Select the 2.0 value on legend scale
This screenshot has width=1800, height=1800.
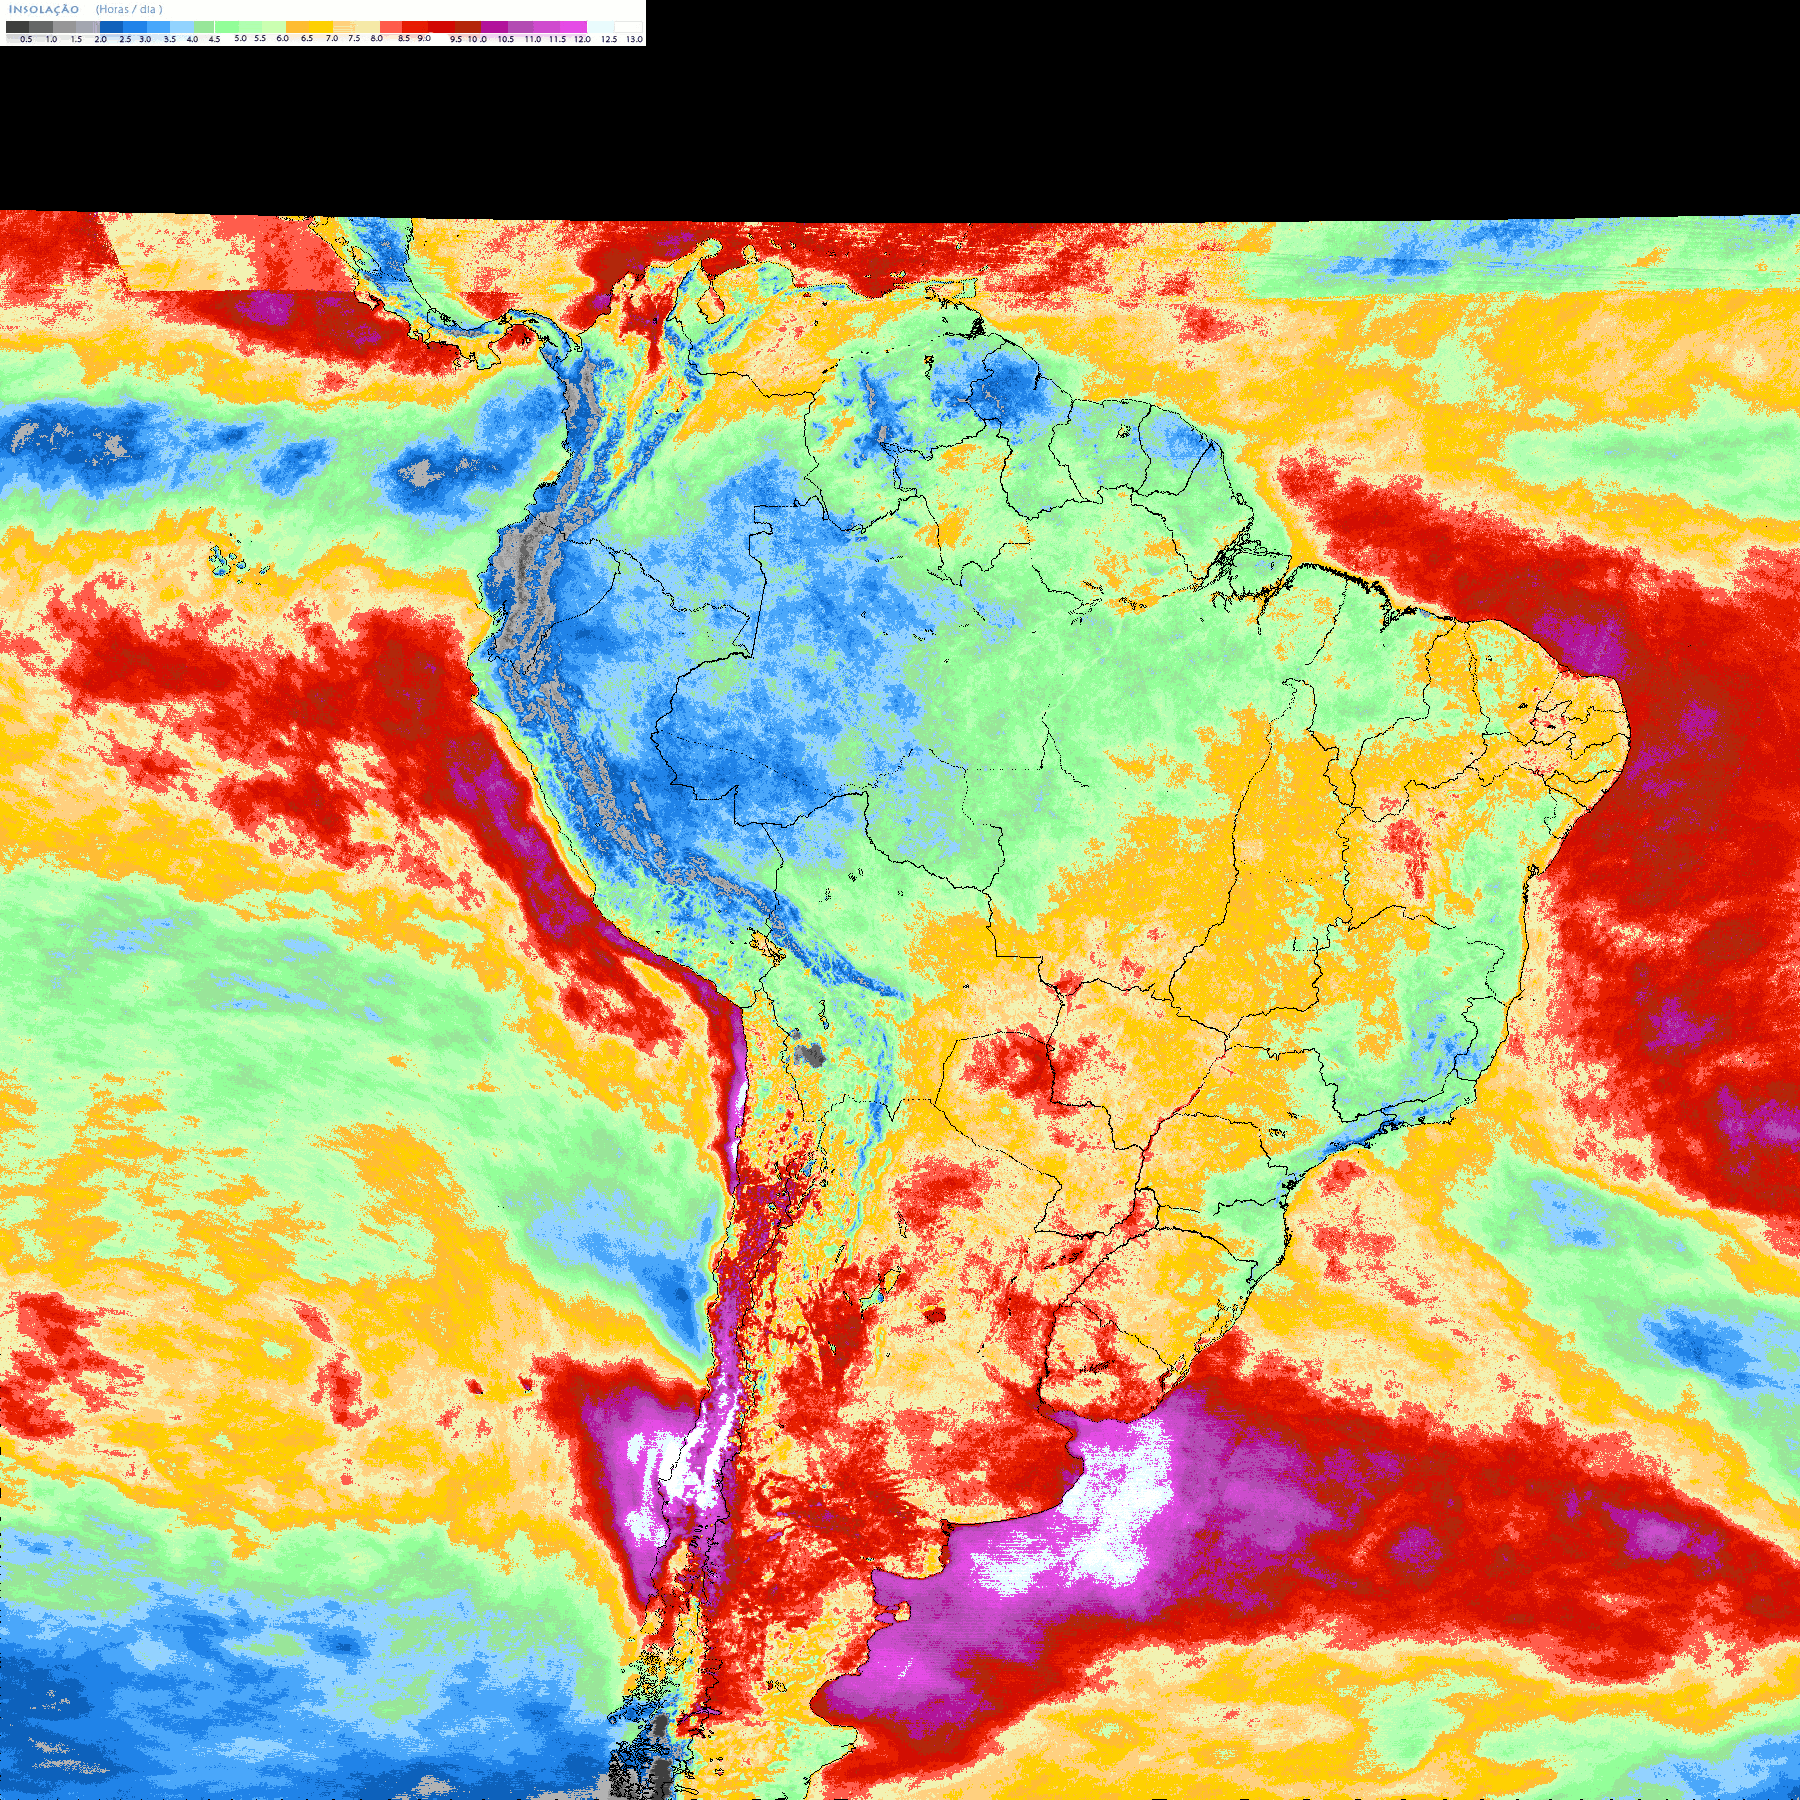101,39
